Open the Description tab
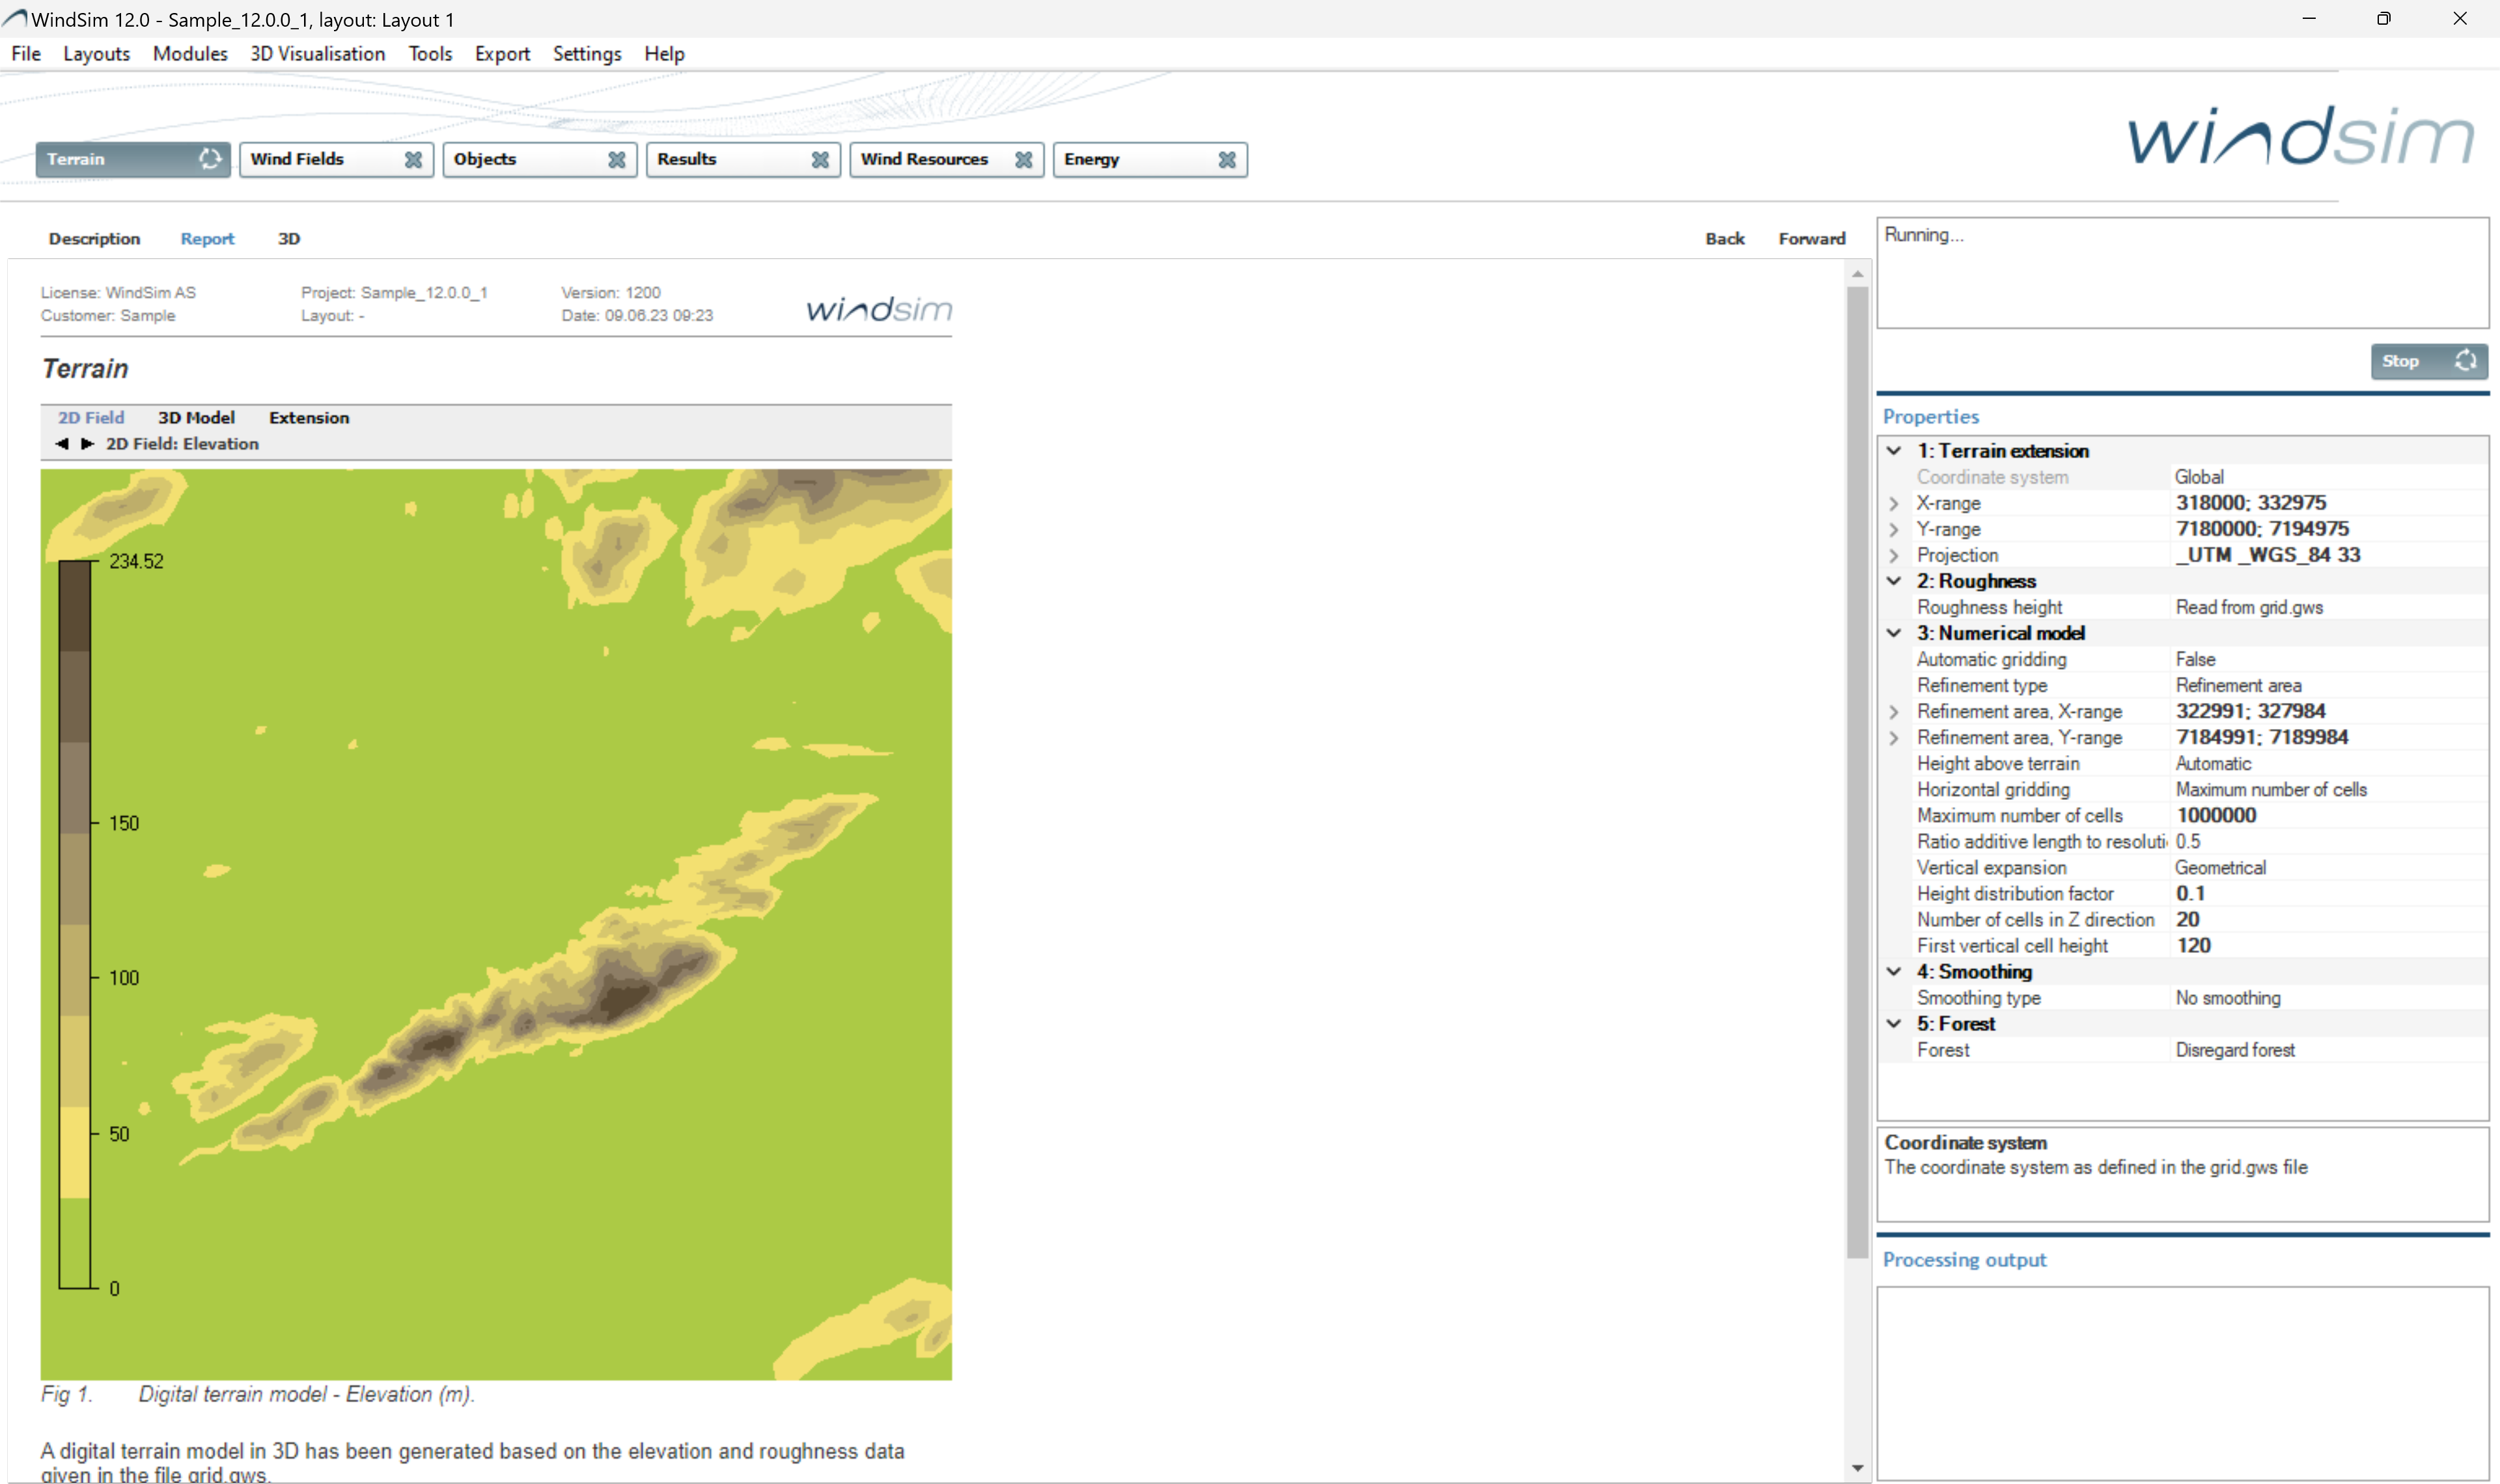The width and height of the screenshot is (2500, 1484). 94,239
